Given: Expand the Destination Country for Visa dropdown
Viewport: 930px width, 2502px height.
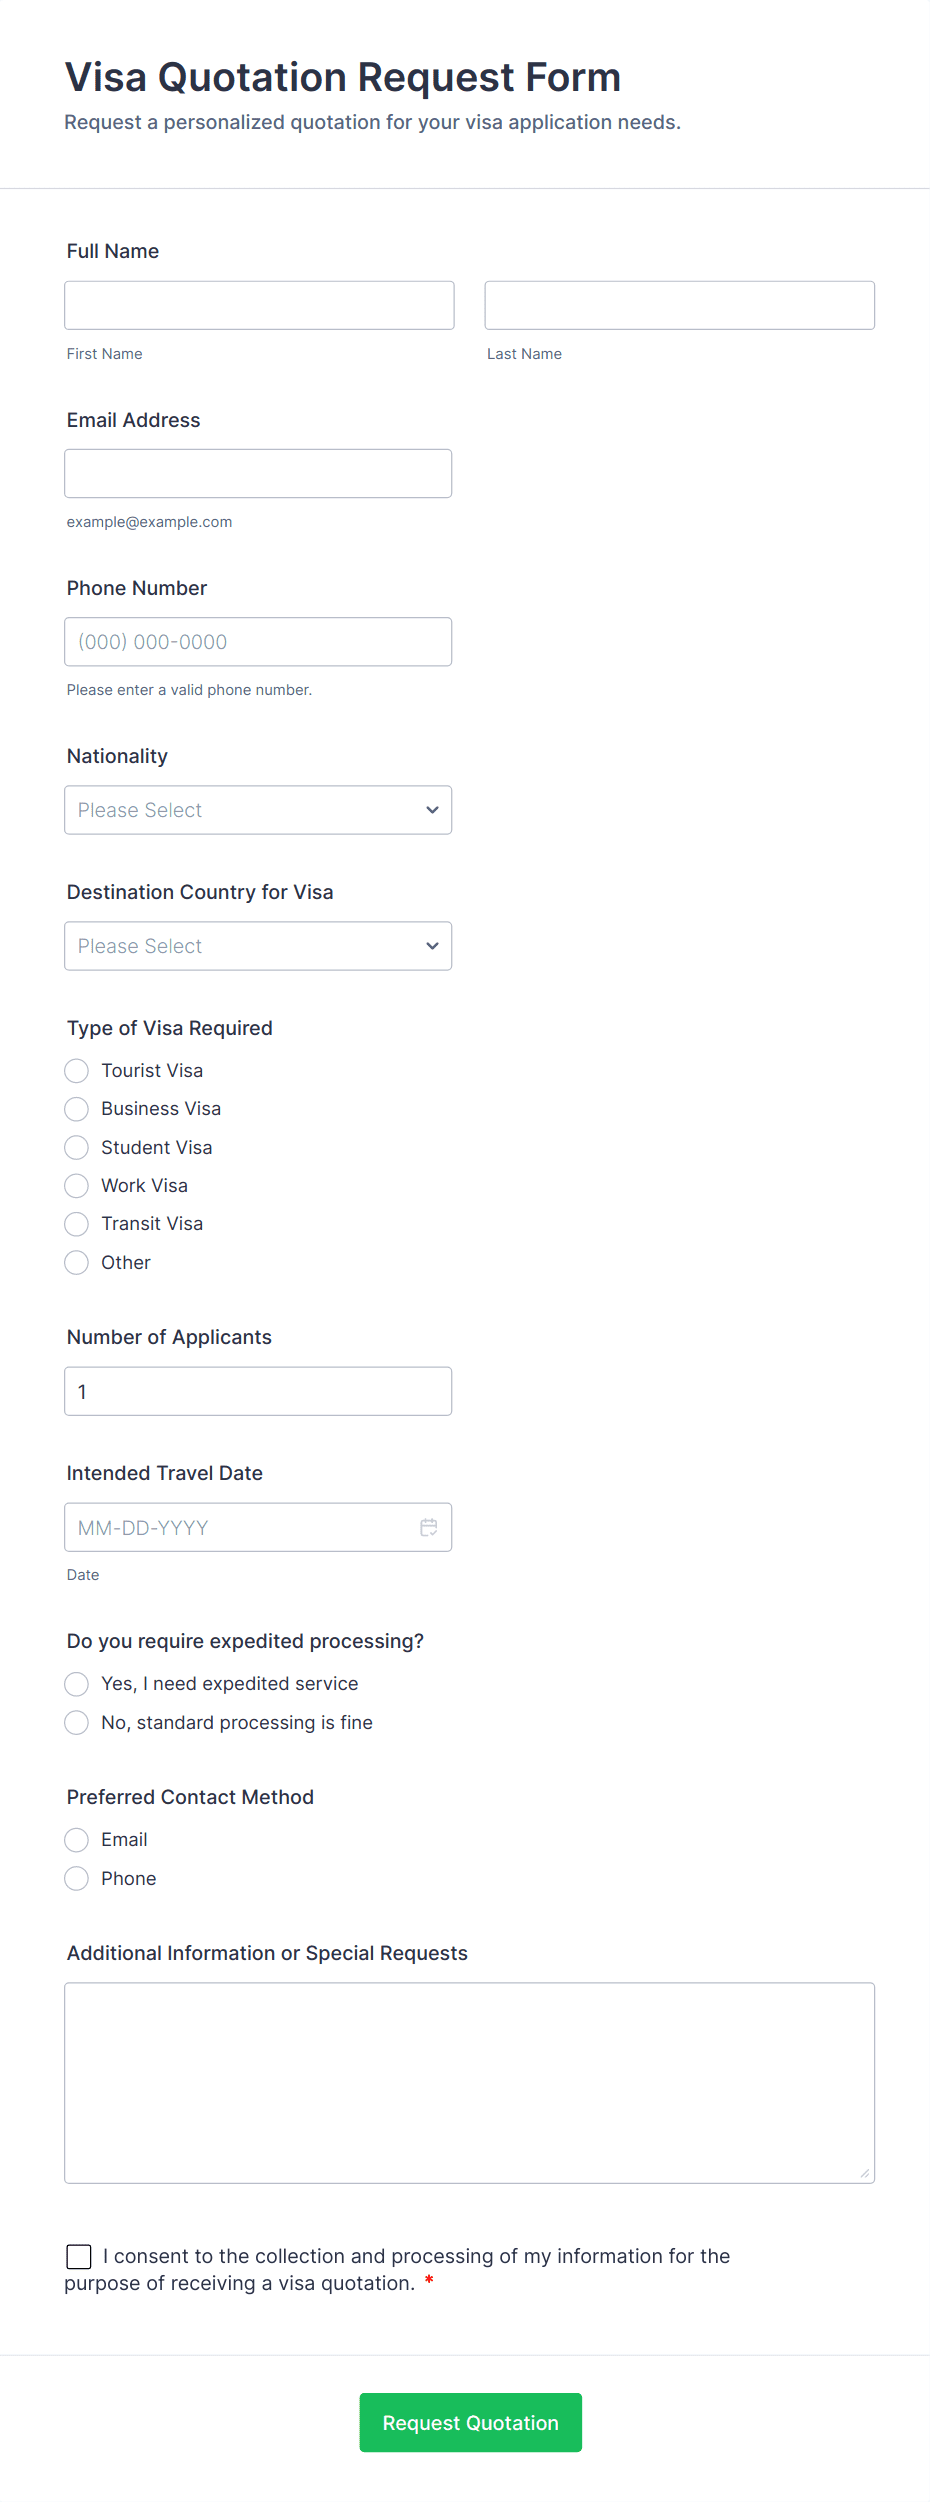Looking at the screenshot, I should point(258,946).
